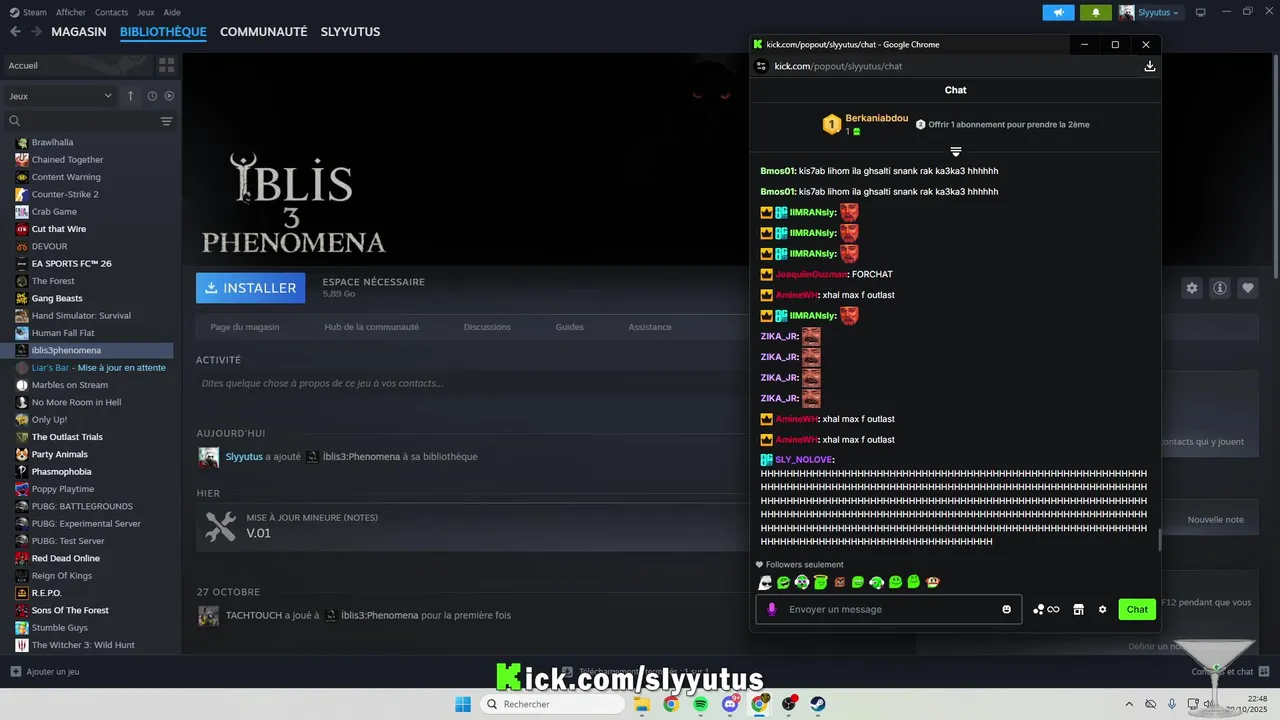Click the blue announcements megaphone button
This screenshot has height=720, width=1280.
1058,12
